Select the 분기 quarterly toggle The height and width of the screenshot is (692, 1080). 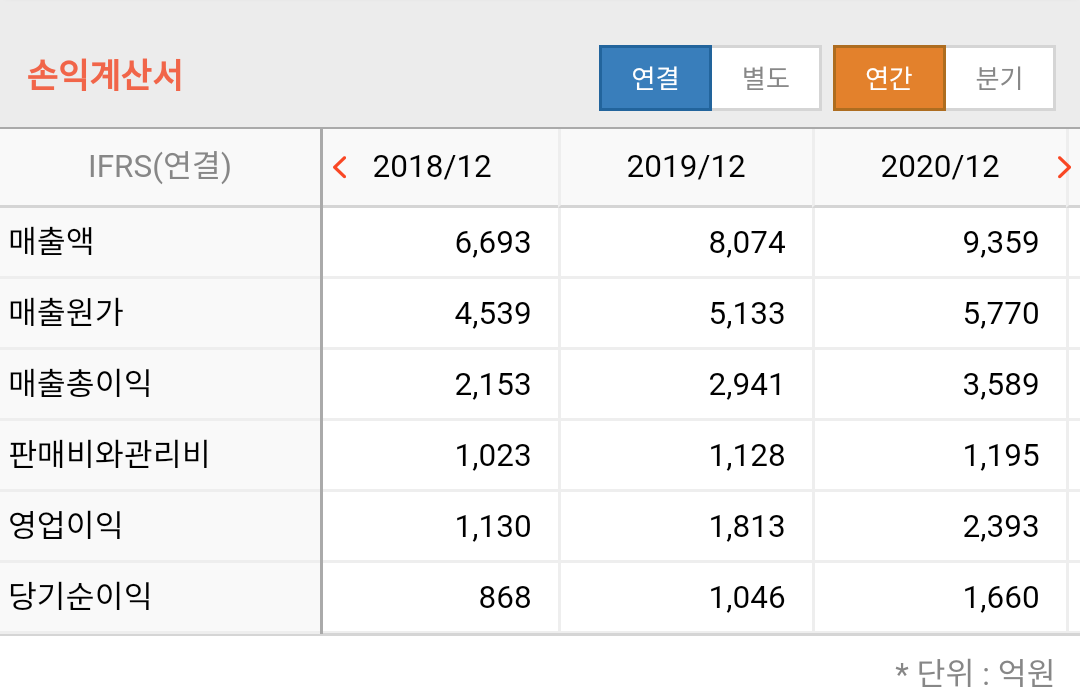[1000, 78]
